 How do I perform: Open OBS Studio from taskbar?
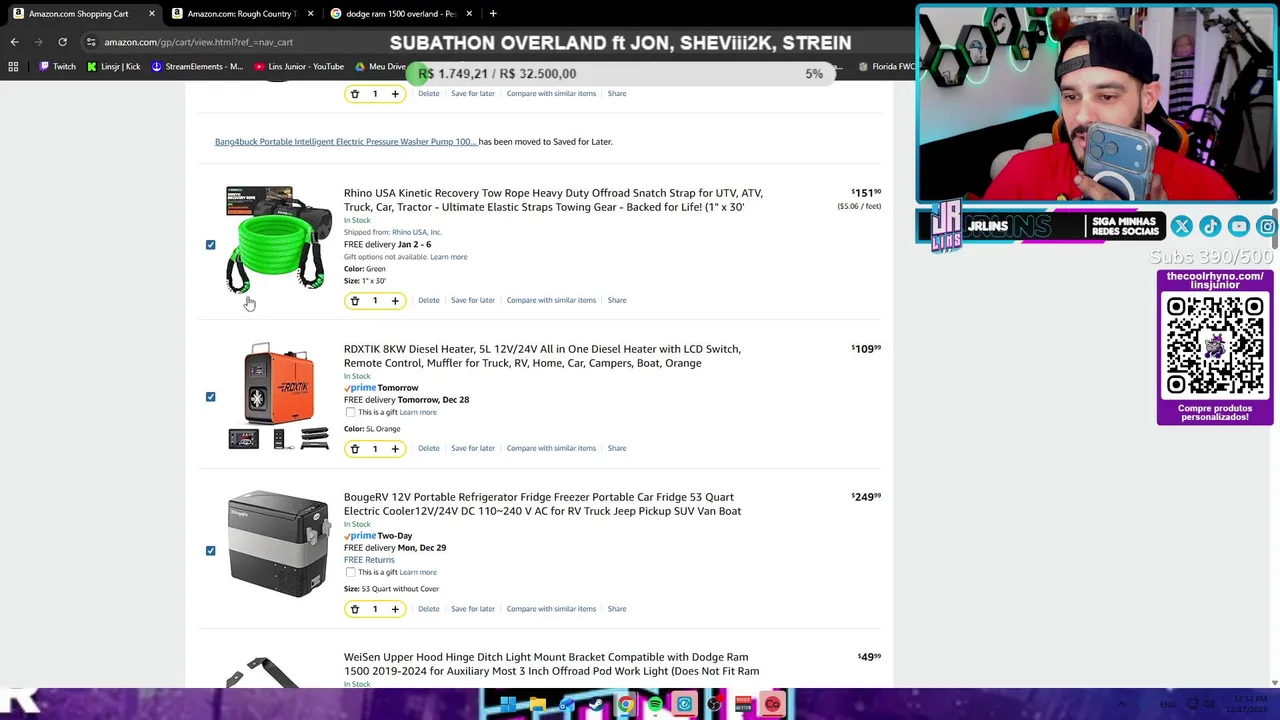coord(713,705)
